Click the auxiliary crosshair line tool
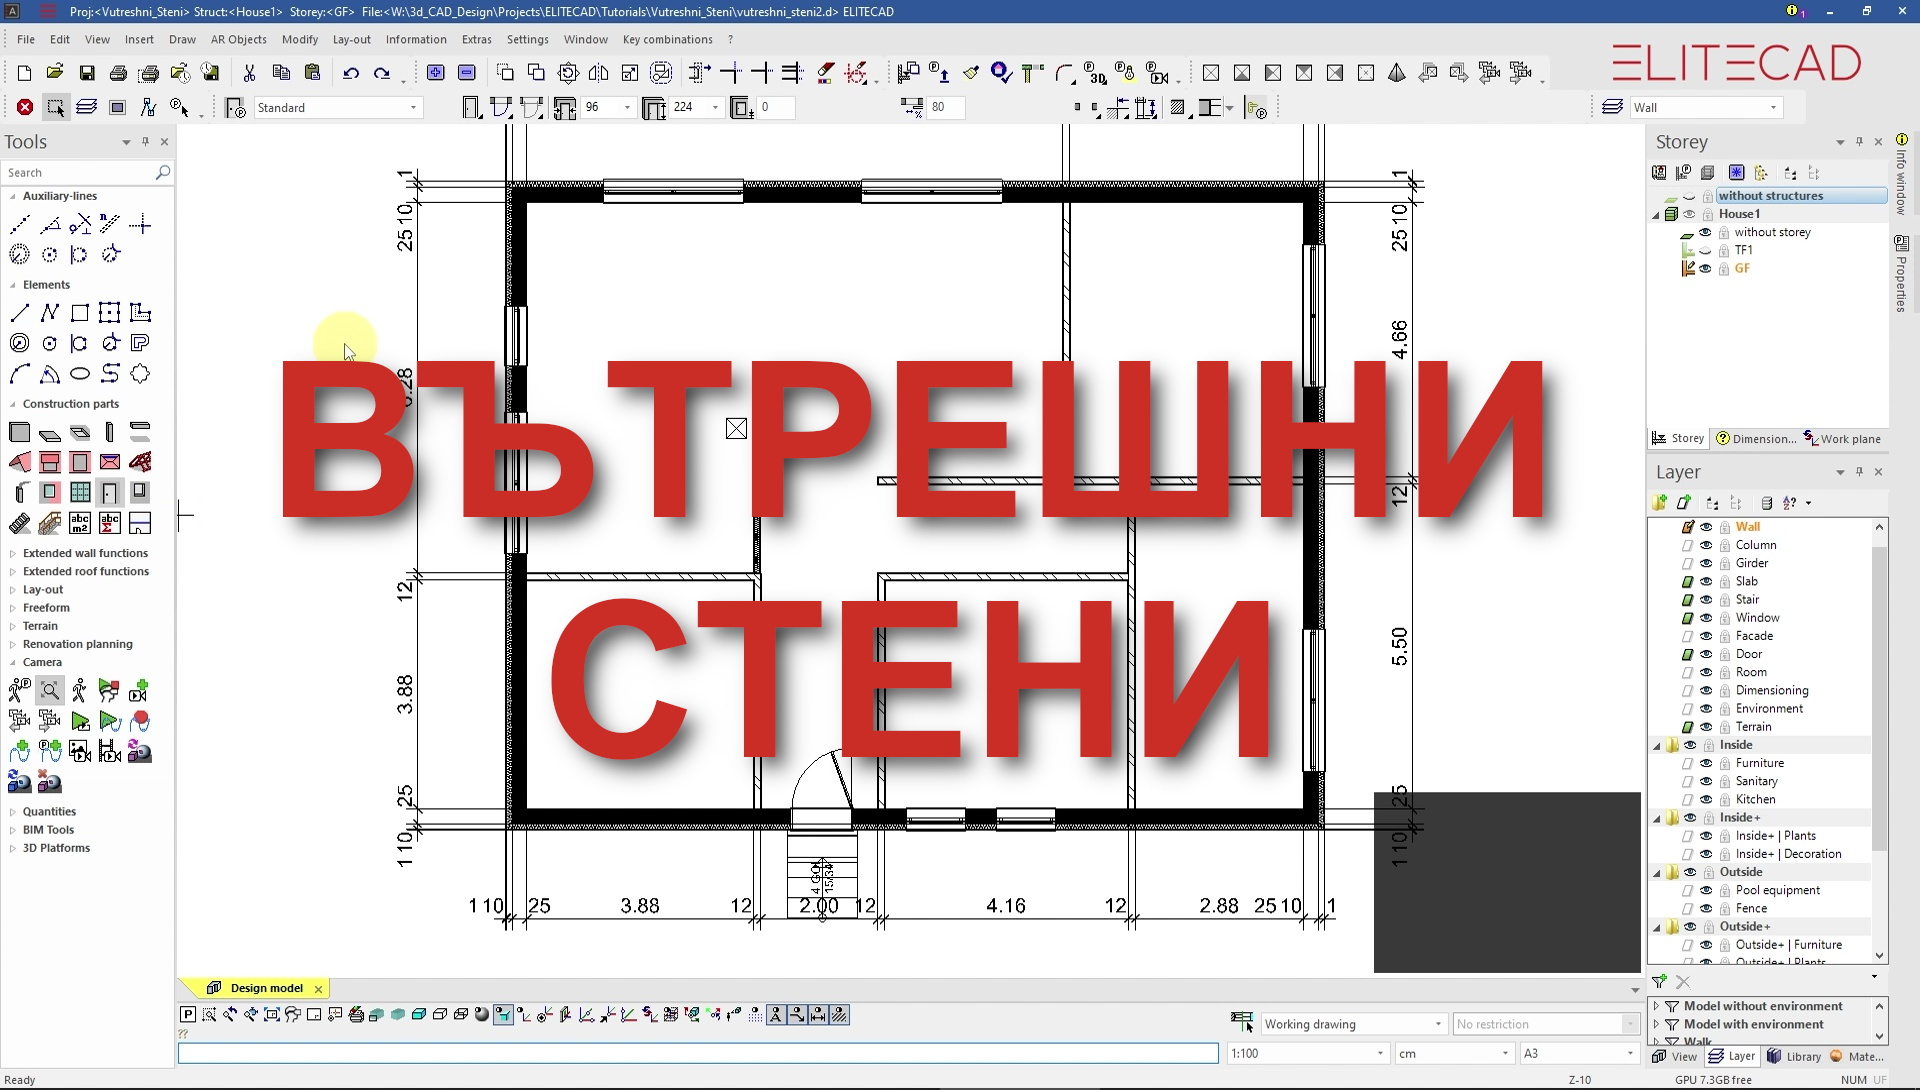Screen dimensions: 1920x1090 [140, 225]
